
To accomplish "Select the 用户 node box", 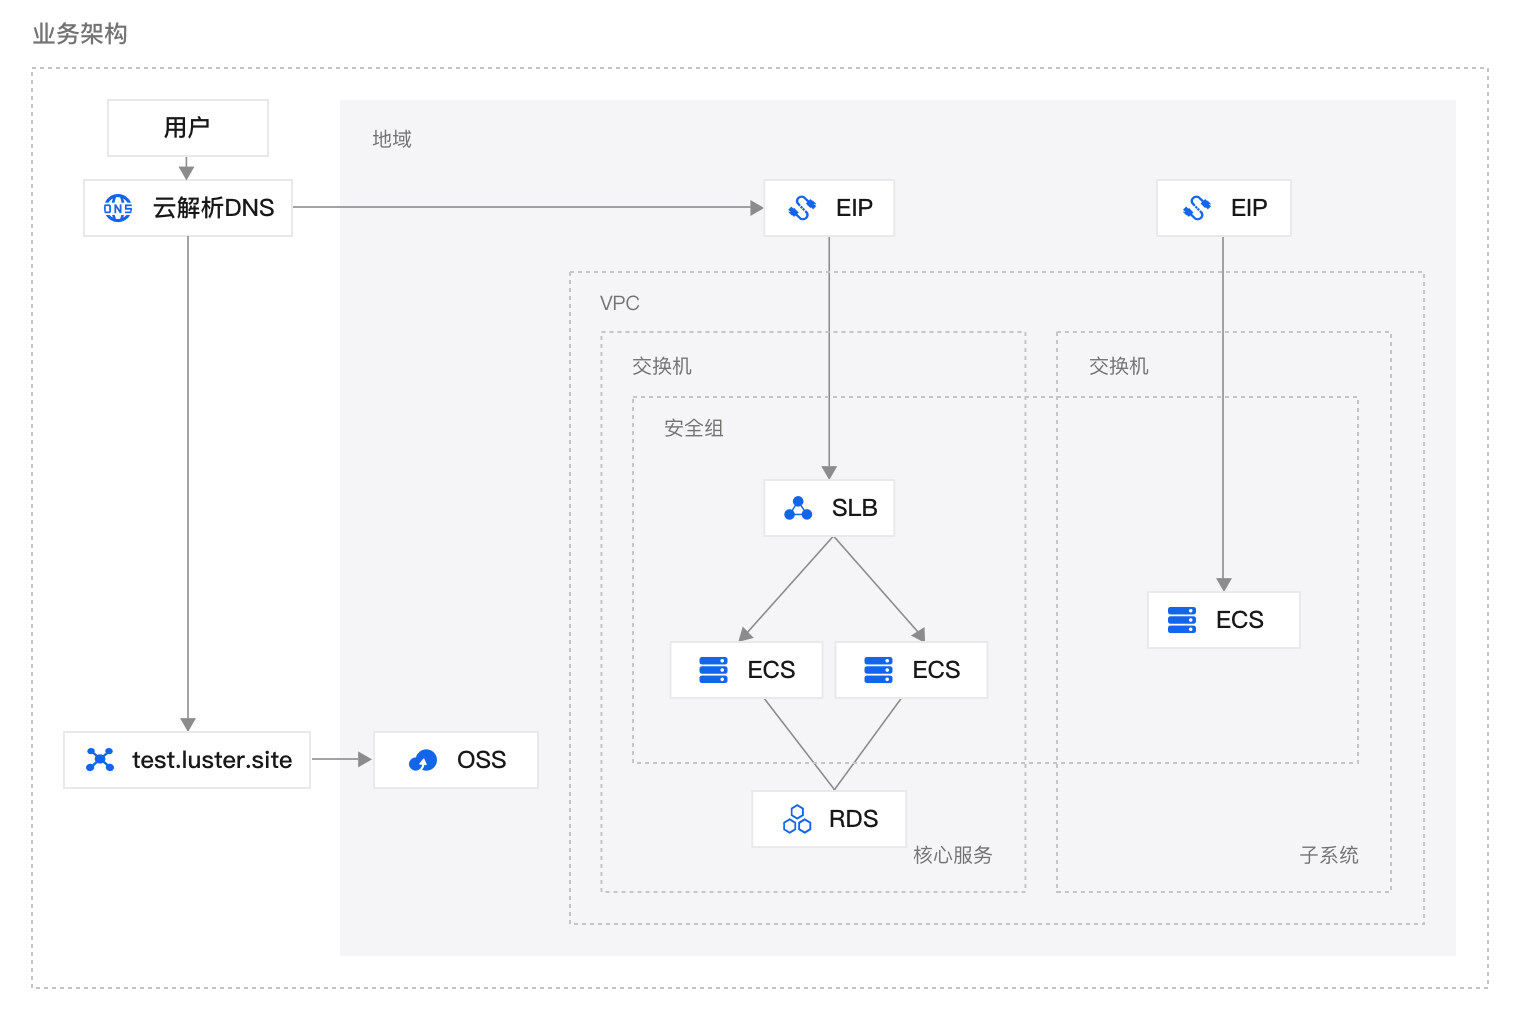I will (x=187, y=128).
